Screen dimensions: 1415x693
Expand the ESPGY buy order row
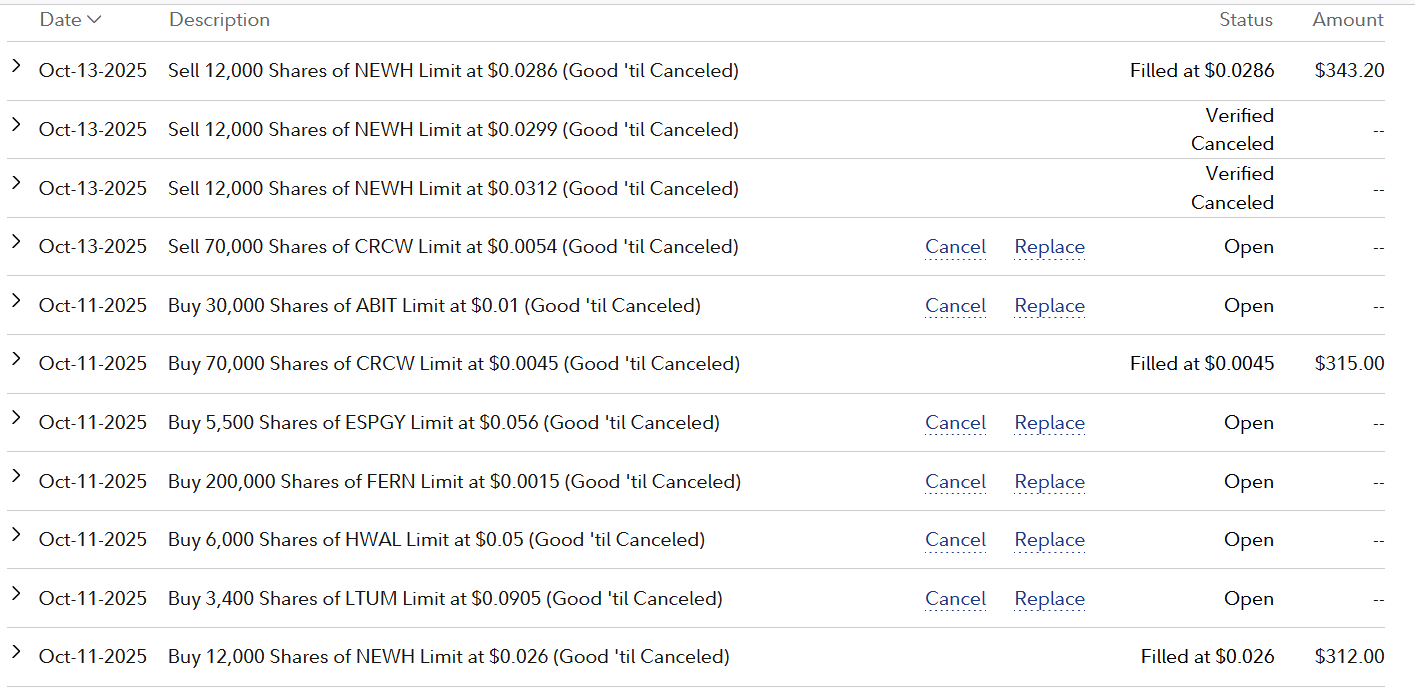[x=16, y=418]
